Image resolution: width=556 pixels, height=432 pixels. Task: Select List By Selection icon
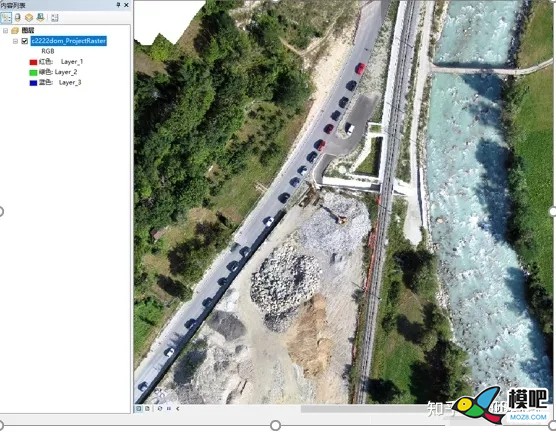(x=41, y=17)
